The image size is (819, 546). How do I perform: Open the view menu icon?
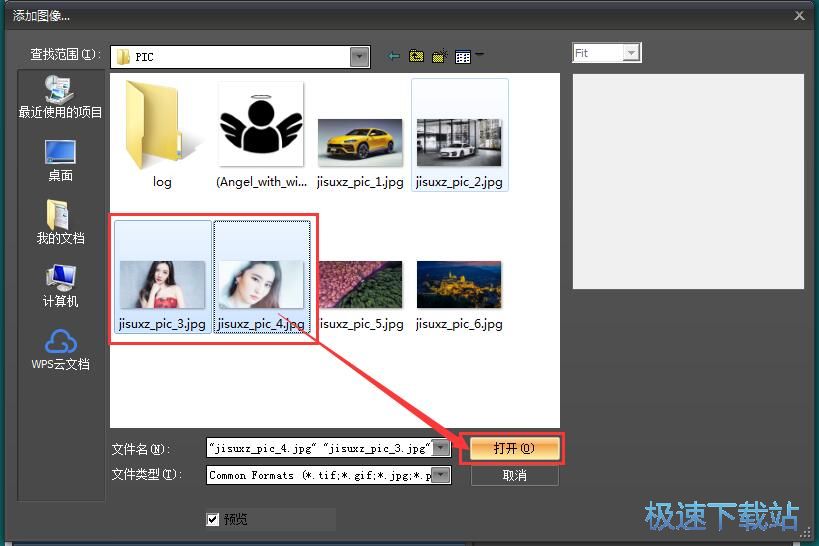point(463,56)
